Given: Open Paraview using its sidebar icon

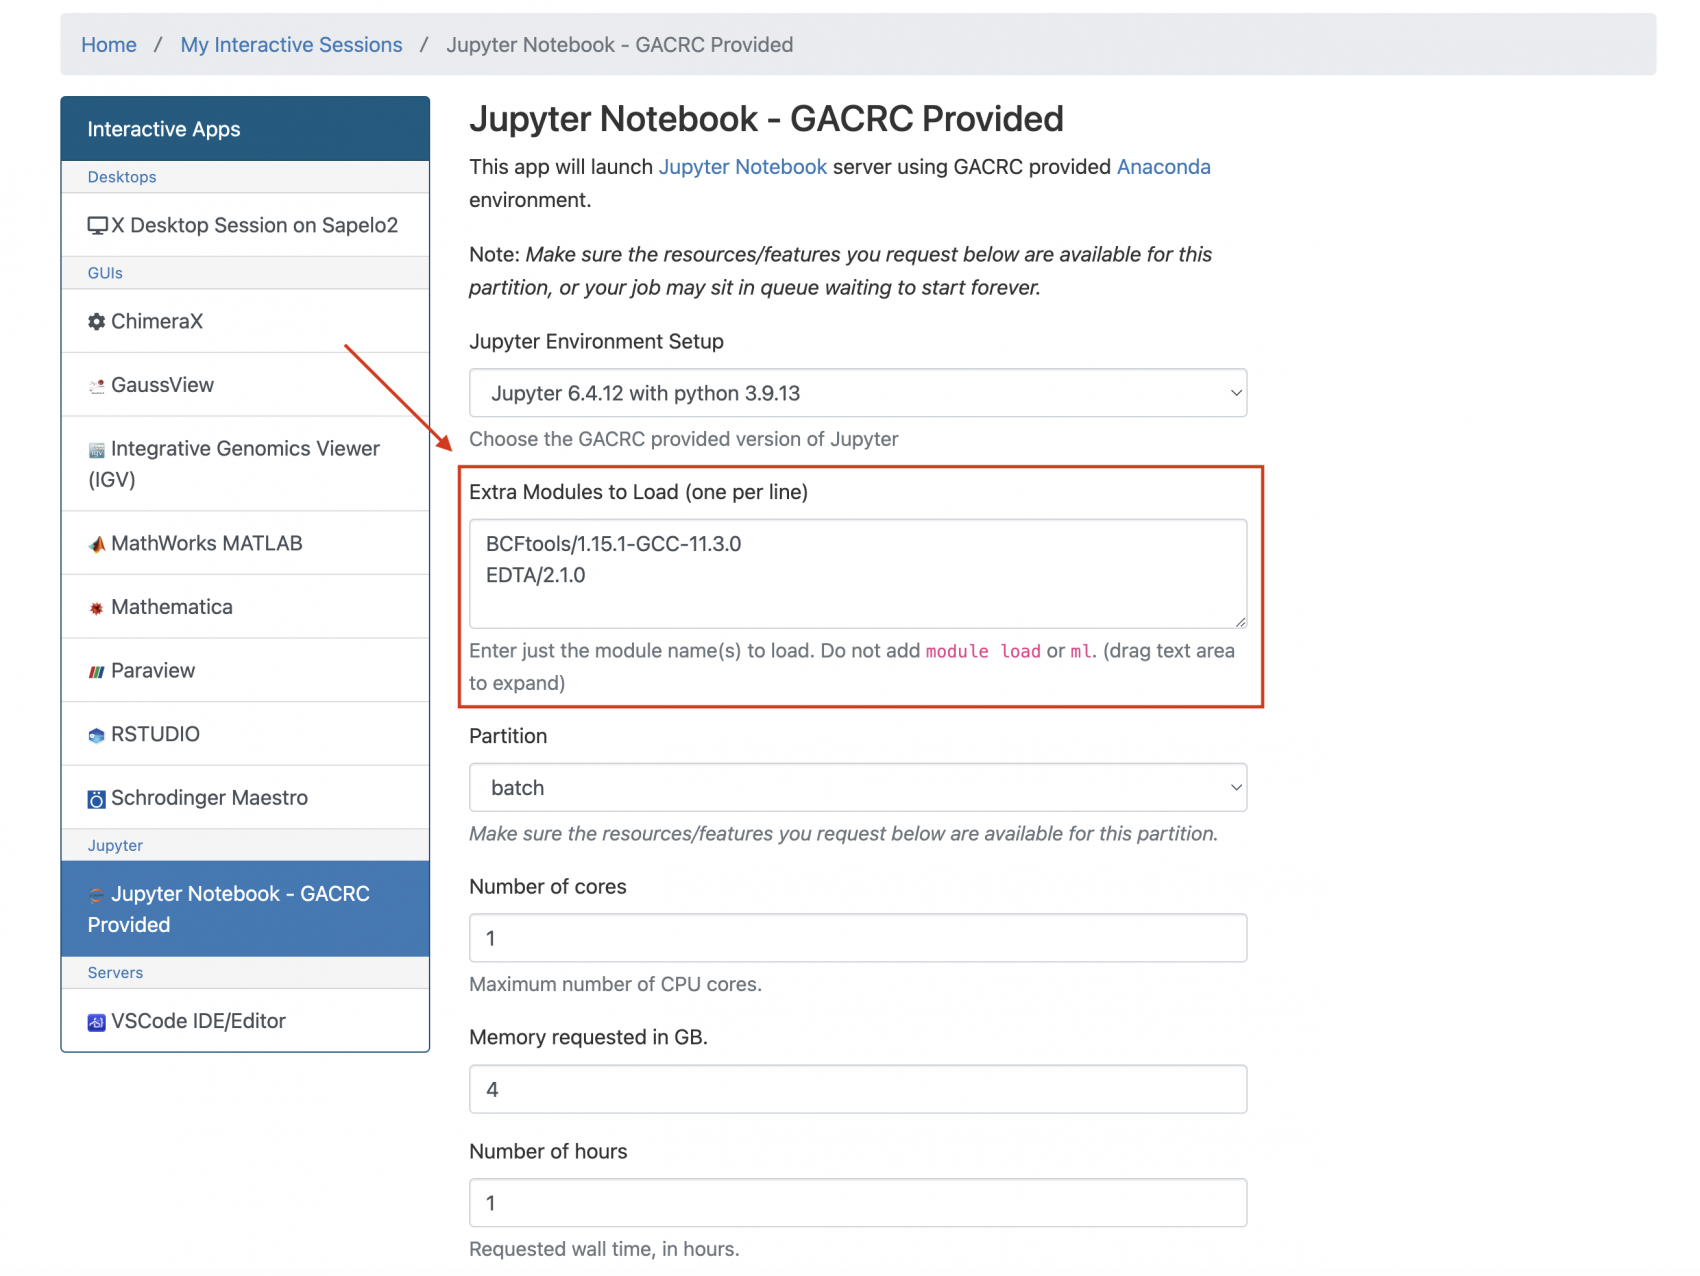Looking at the screenshot, I should pos(96,670).
